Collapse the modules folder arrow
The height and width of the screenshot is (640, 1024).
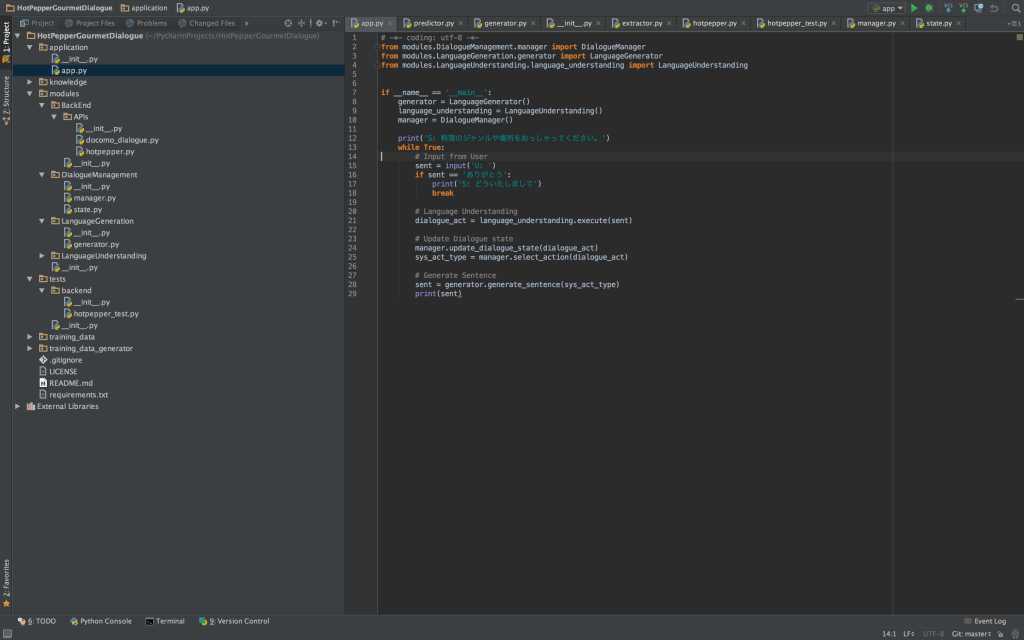[29, 93]
